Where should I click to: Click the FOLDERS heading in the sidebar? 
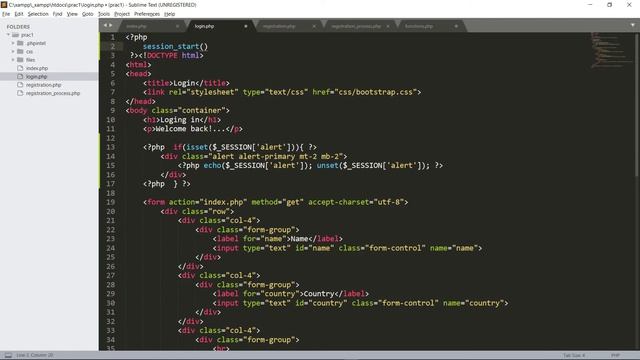(x=18, y=27)
